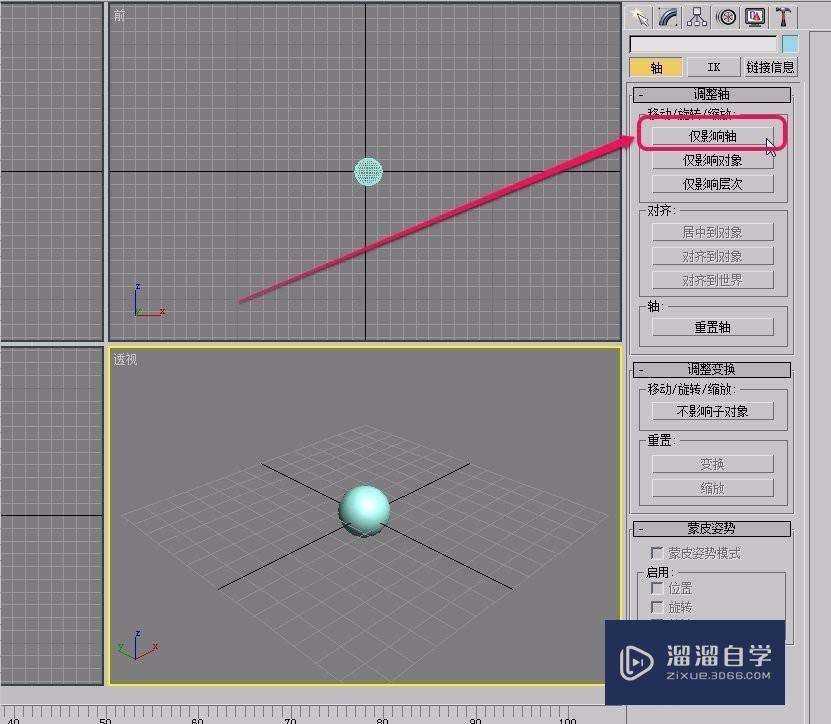831x724 pixels.
Task: Open the Create command panel
Action: (x=640, y=17)
